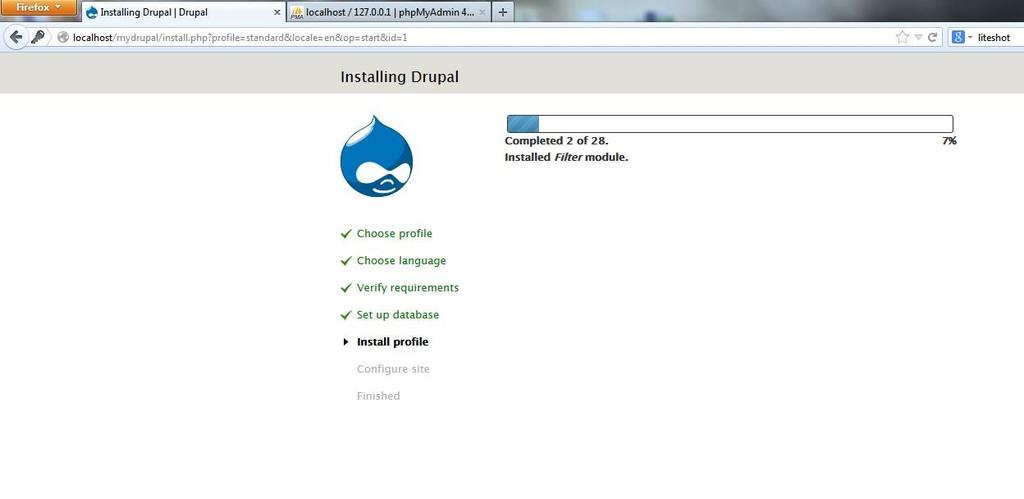
Task: Open the Google search engine selector
Action: [x=961, y=37]
